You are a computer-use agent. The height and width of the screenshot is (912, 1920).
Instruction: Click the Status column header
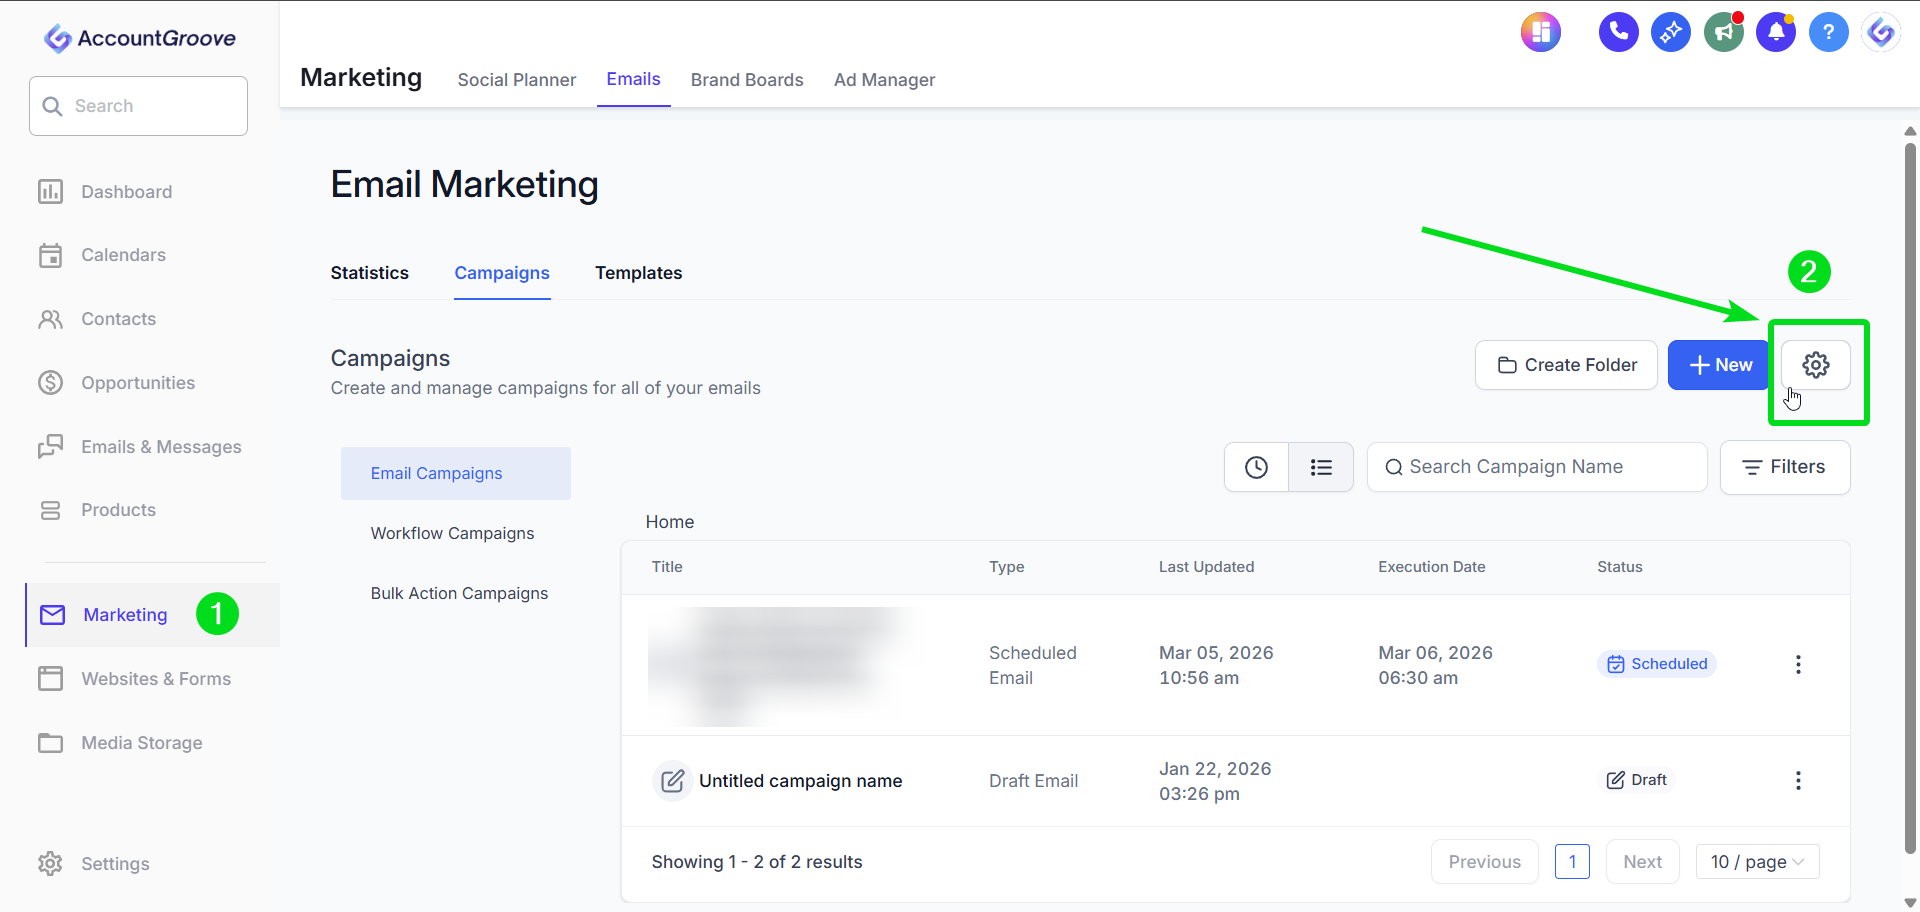[1620, 567]
